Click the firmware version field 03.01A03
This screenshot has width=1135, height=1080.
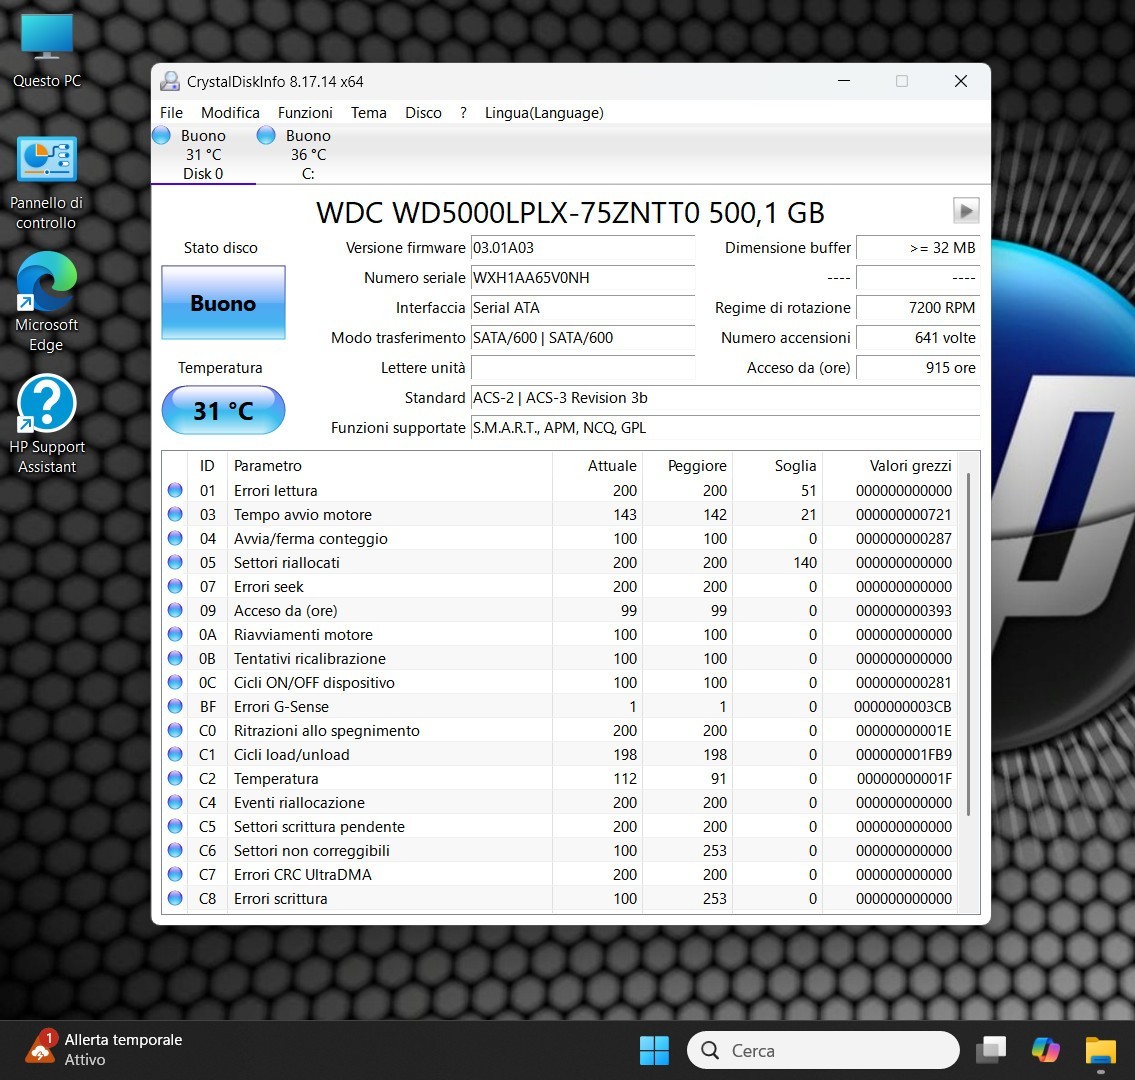[583, 248]
